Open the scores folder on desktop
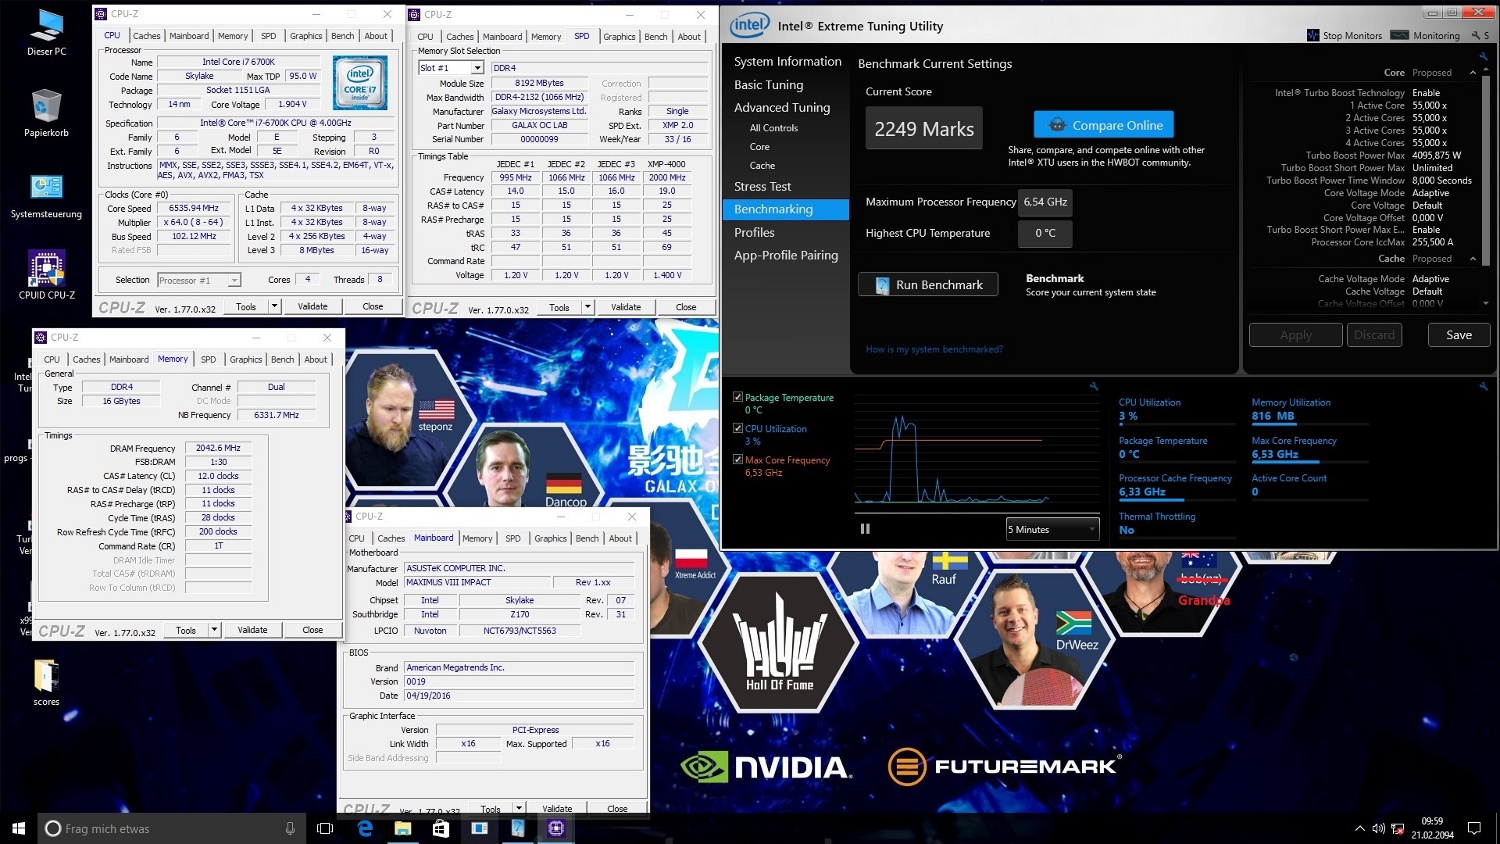Screen dimensions: 1500x844 coord(46,683)
